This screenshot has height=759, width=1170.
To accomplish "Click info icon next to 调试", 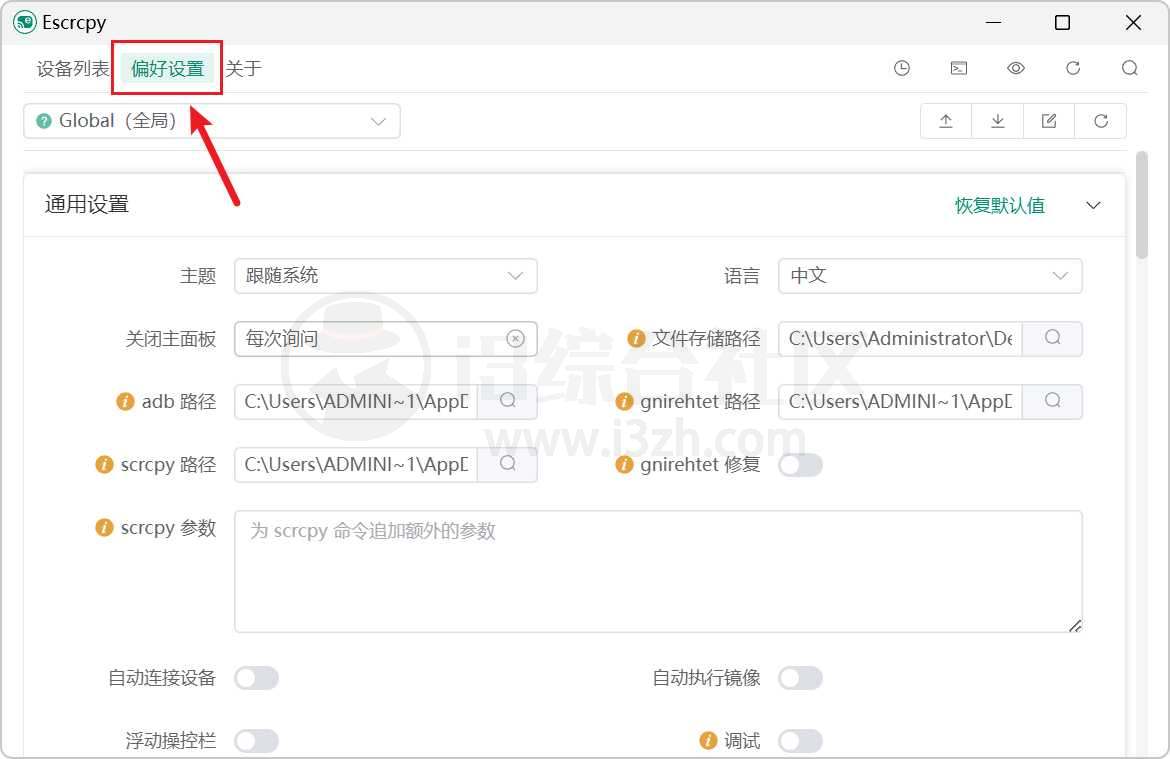I will point(708,740).
